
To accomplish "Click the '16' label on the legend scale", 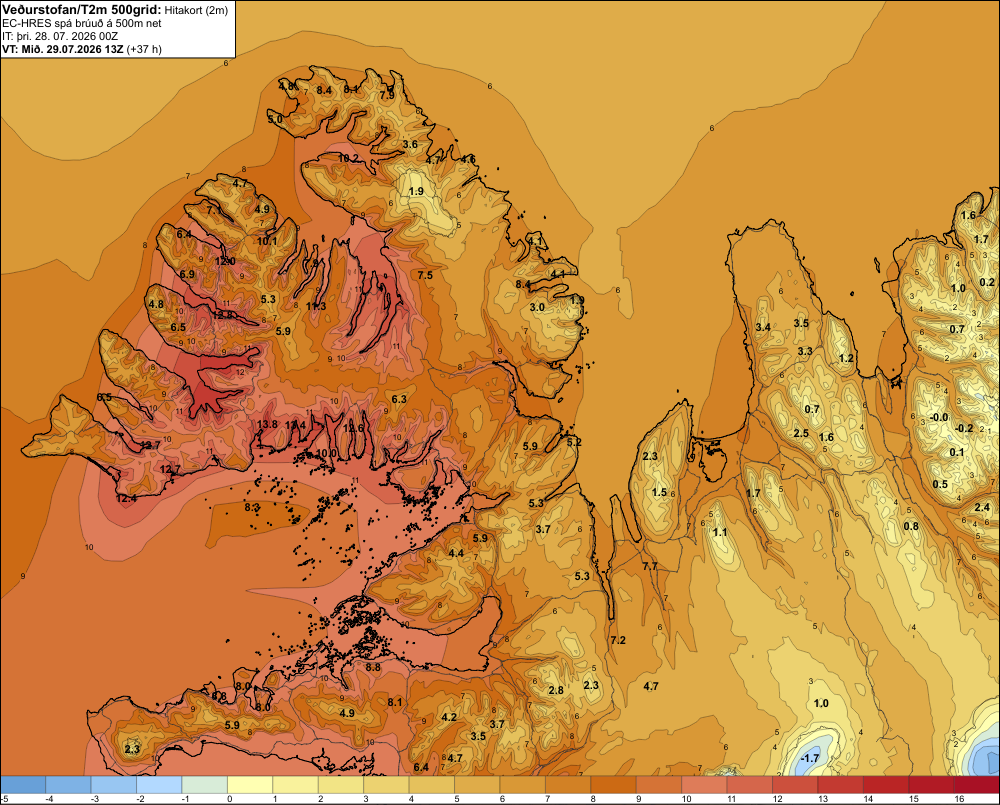I will tap(959, 799).
